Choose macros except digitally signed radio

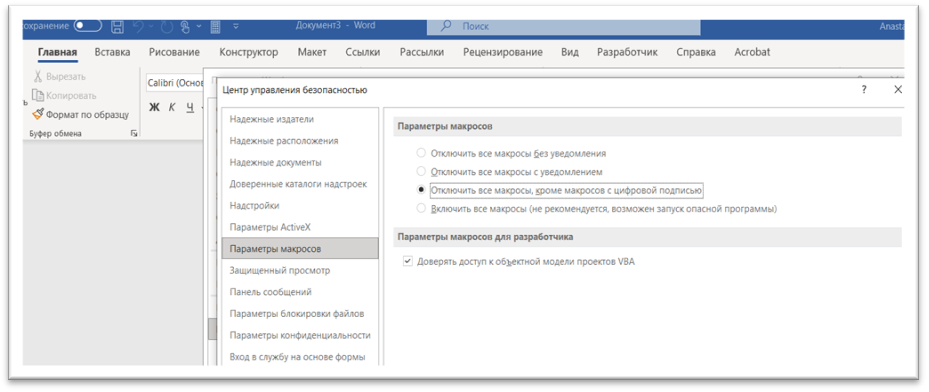pyautogui.click(x=421, y=190)
